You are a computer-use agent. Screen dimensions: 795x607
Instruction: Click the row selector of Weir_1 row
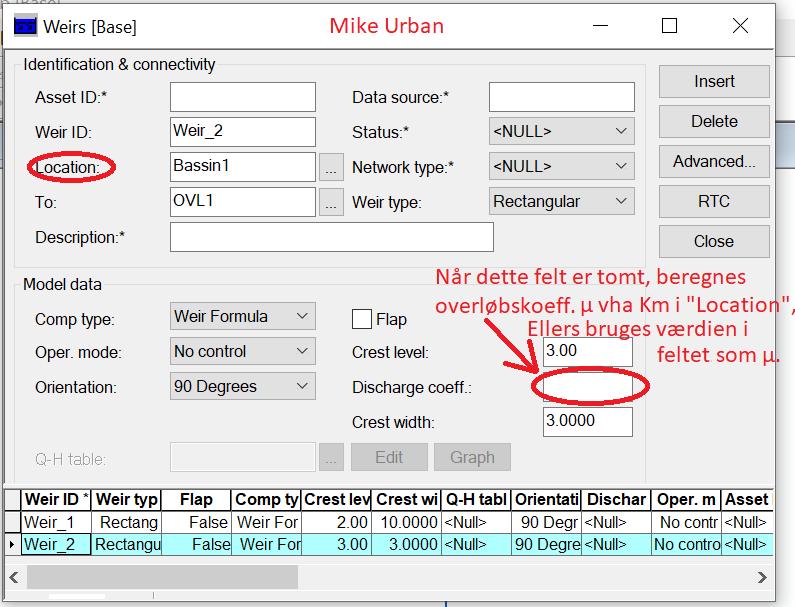coord(12,522)
